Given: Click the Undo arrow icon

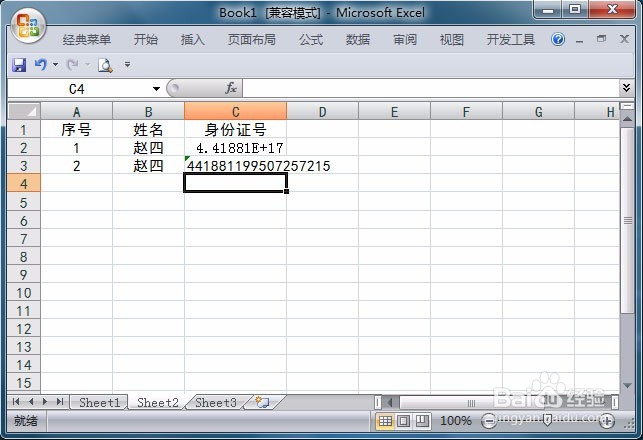Looking at the screenshot, I should pos(41,64).
